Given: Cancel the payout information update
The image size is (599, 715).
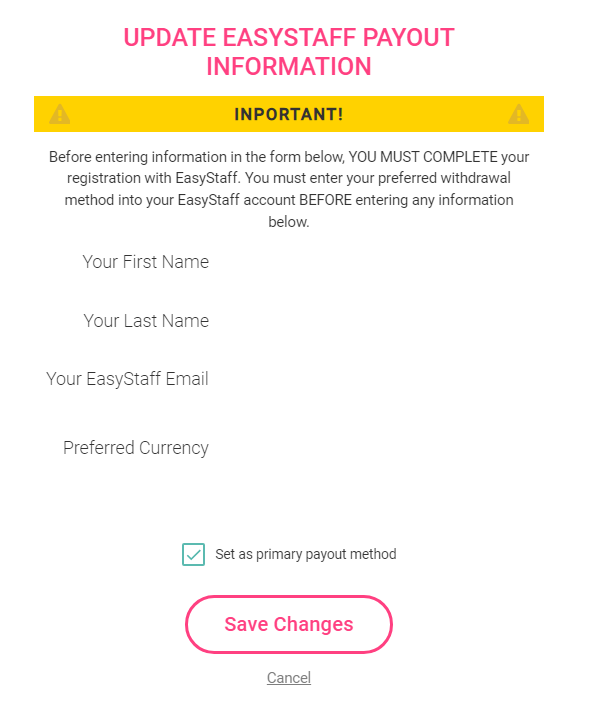Looking at the screenshot, I should pyautogui.click(x=289, y=678).
